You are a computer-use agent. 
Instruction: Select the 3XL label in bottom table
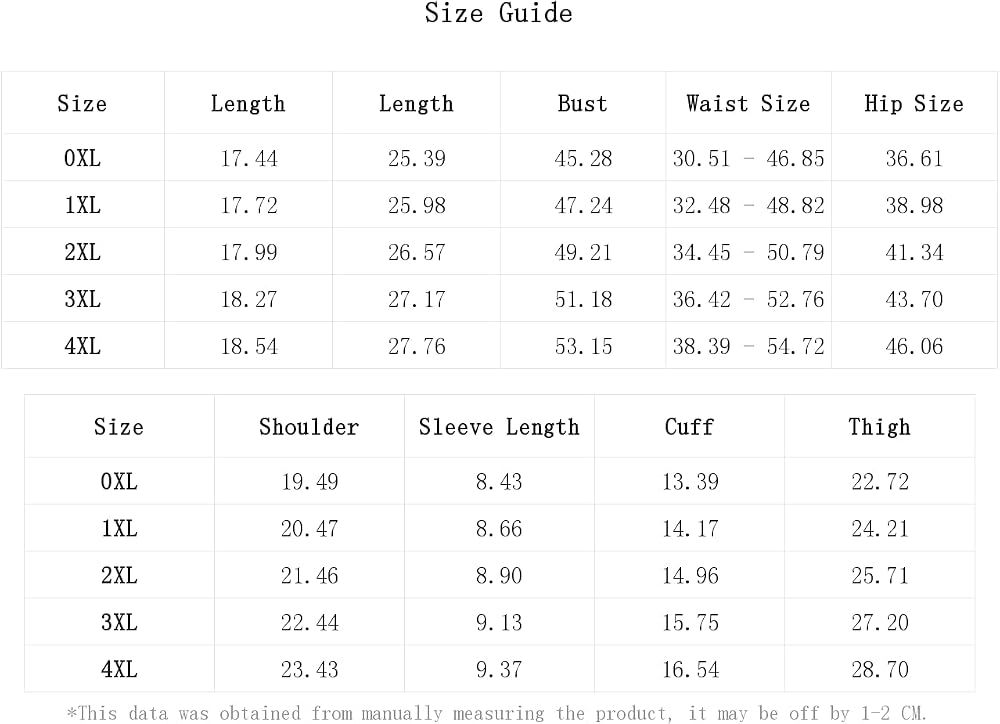tap(119, 622)
